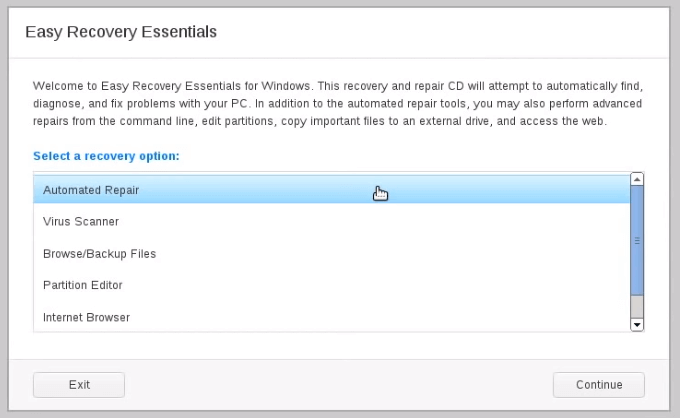Image resolution: width=680 pixels, height=418 pixels.
Task: Click the Easy Recovery Essentials title heading
Action: tap(120, 32)
